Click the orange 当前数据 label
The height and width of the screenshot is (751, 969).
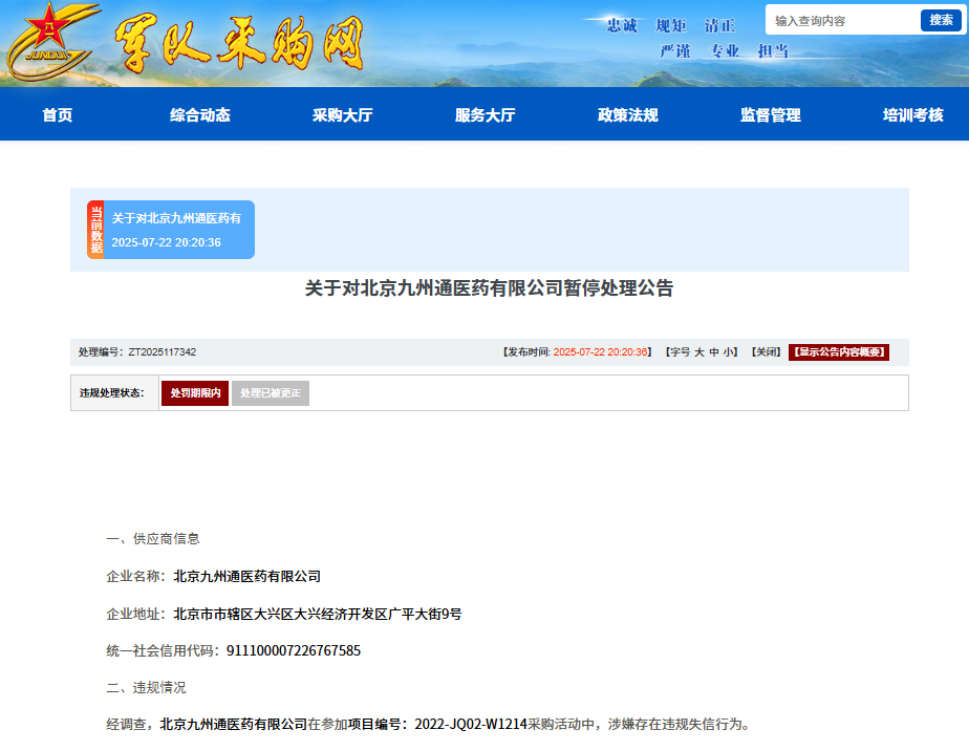pyautogui.click(x=96, y=229)
